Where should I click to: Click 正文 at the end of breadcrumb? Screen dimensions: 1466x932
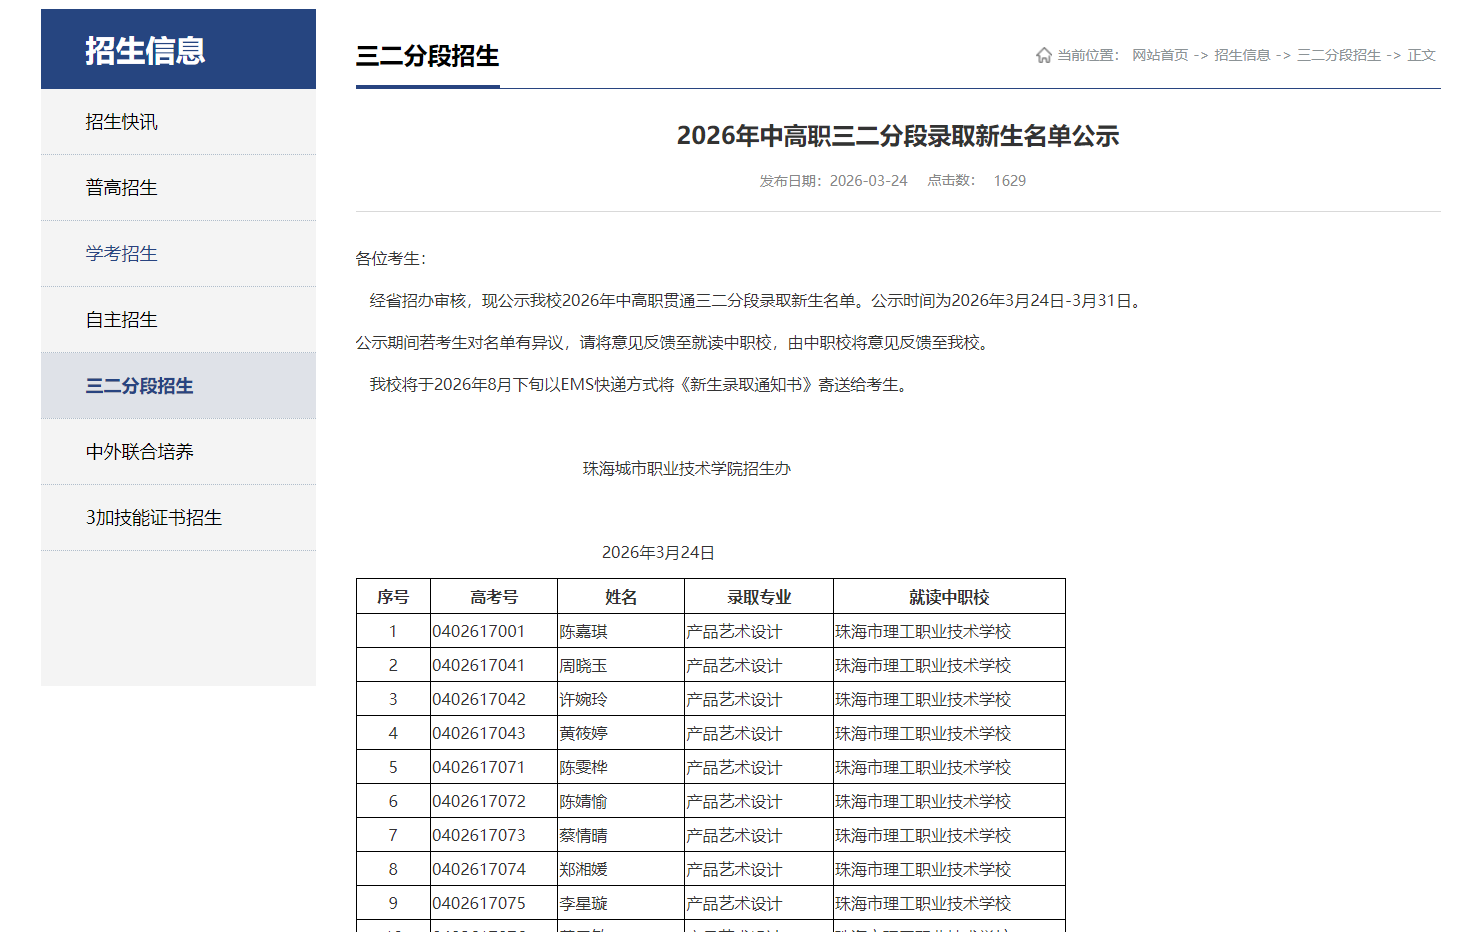(1420, 55)
